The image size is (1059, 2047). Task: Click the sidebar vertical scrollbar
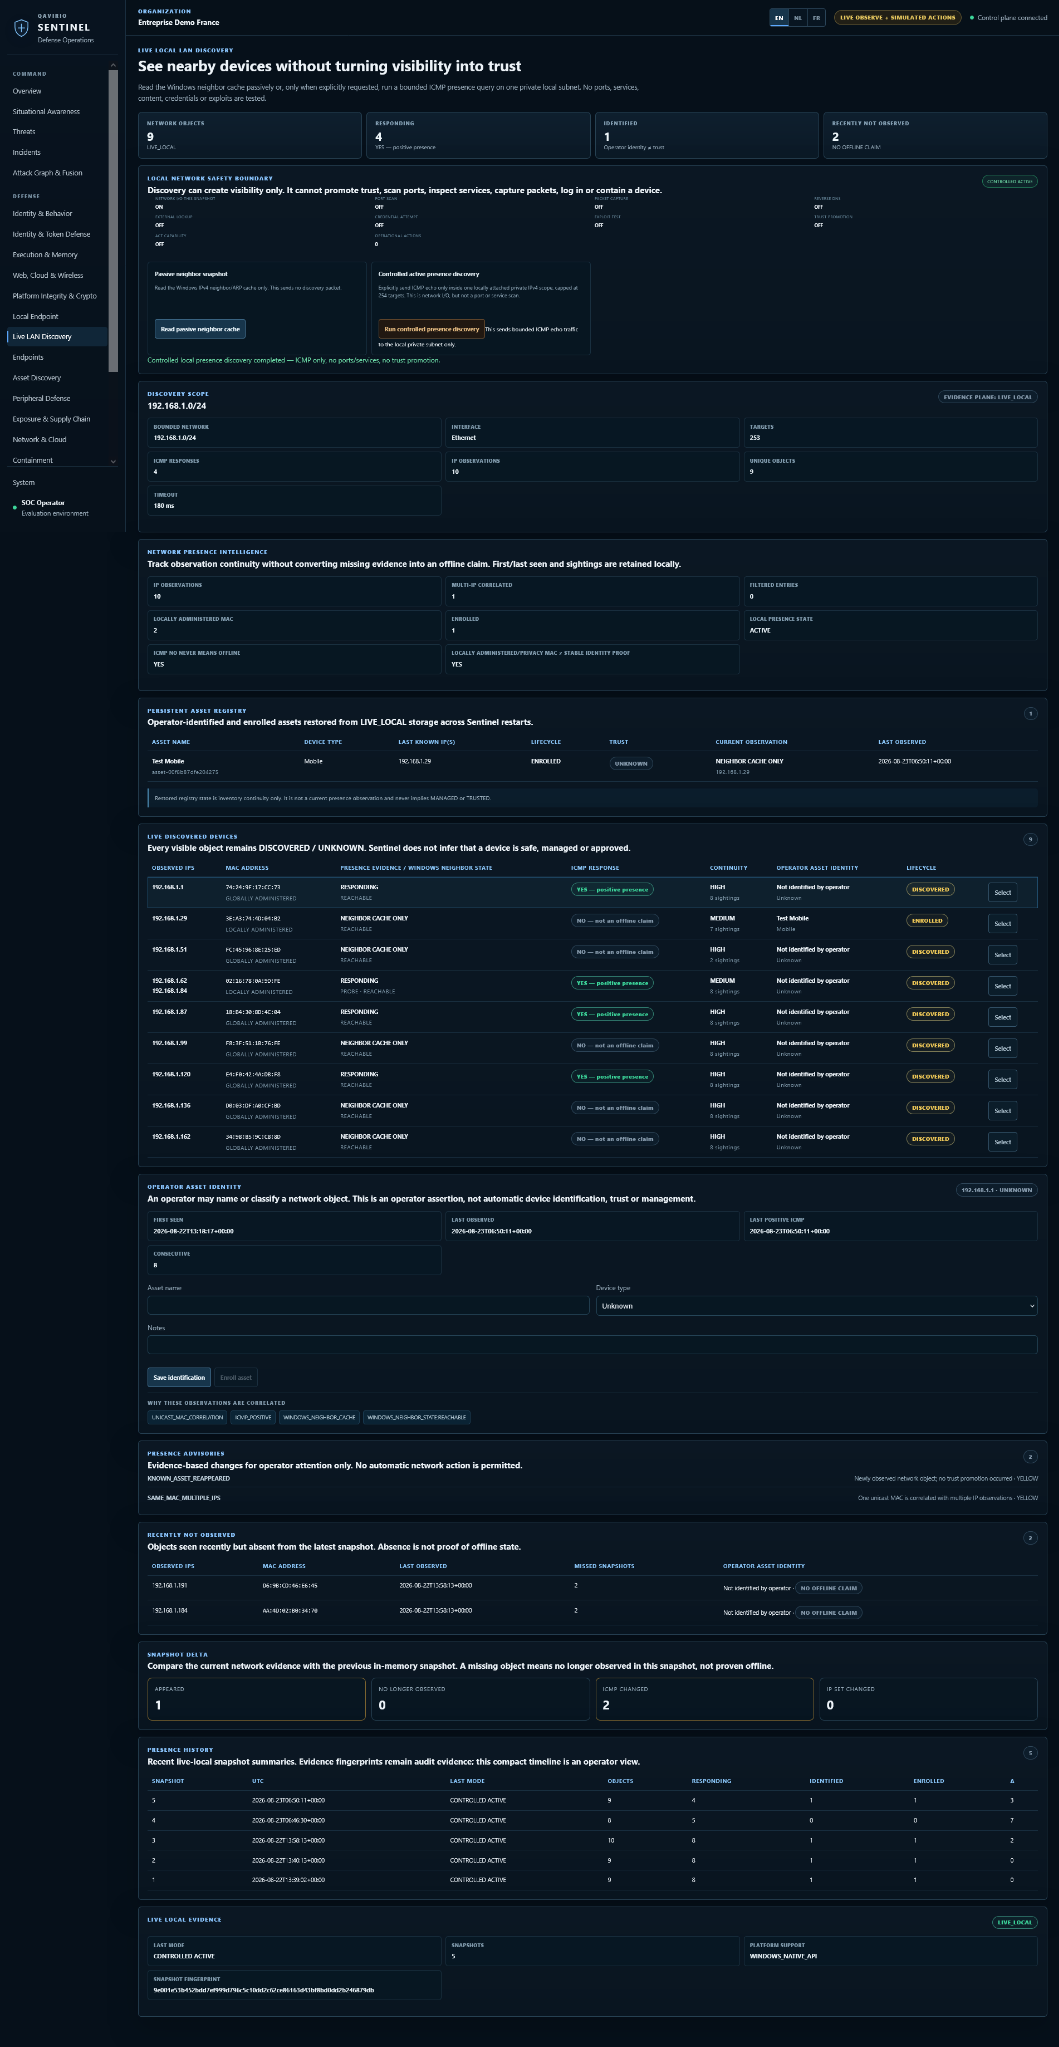point(113,220)
